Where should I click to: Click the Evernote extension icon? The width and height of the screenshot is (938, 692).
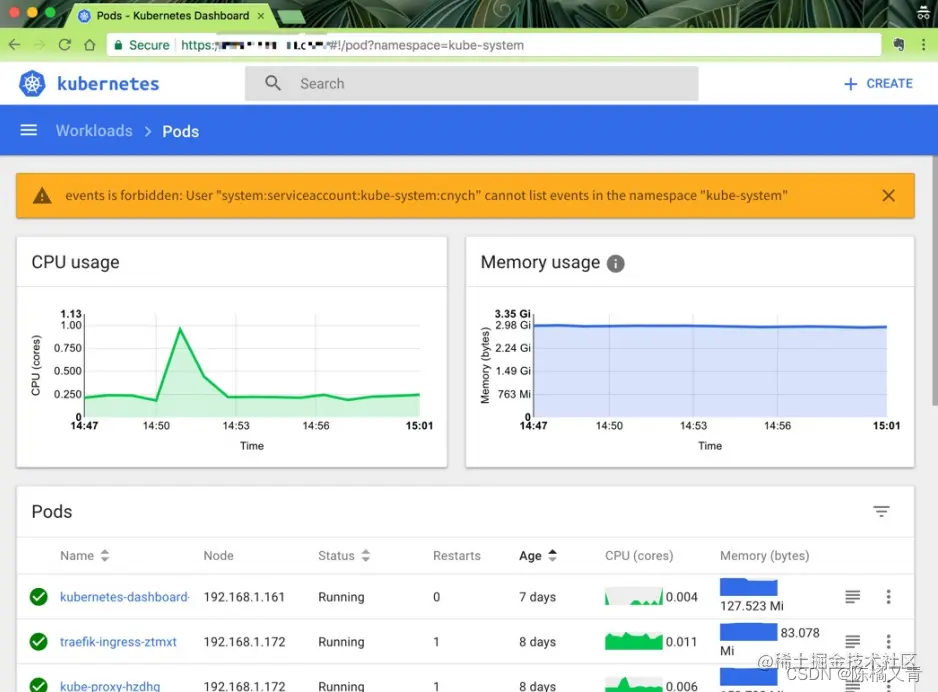tap(899, 45)
